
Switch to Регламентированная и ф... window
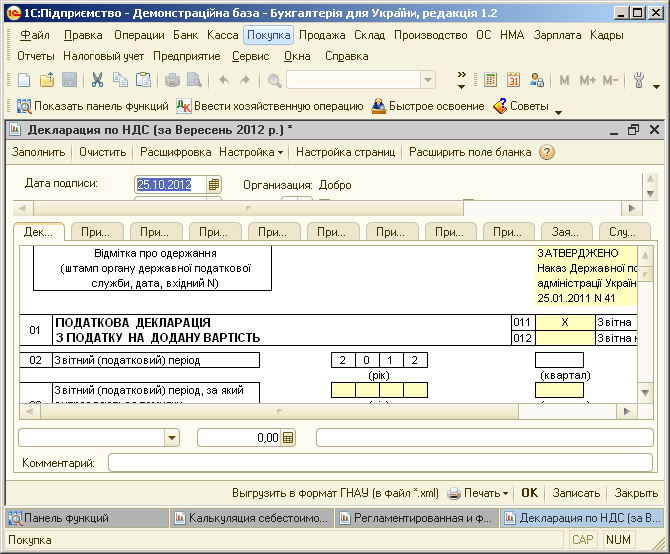click(417, 518)
